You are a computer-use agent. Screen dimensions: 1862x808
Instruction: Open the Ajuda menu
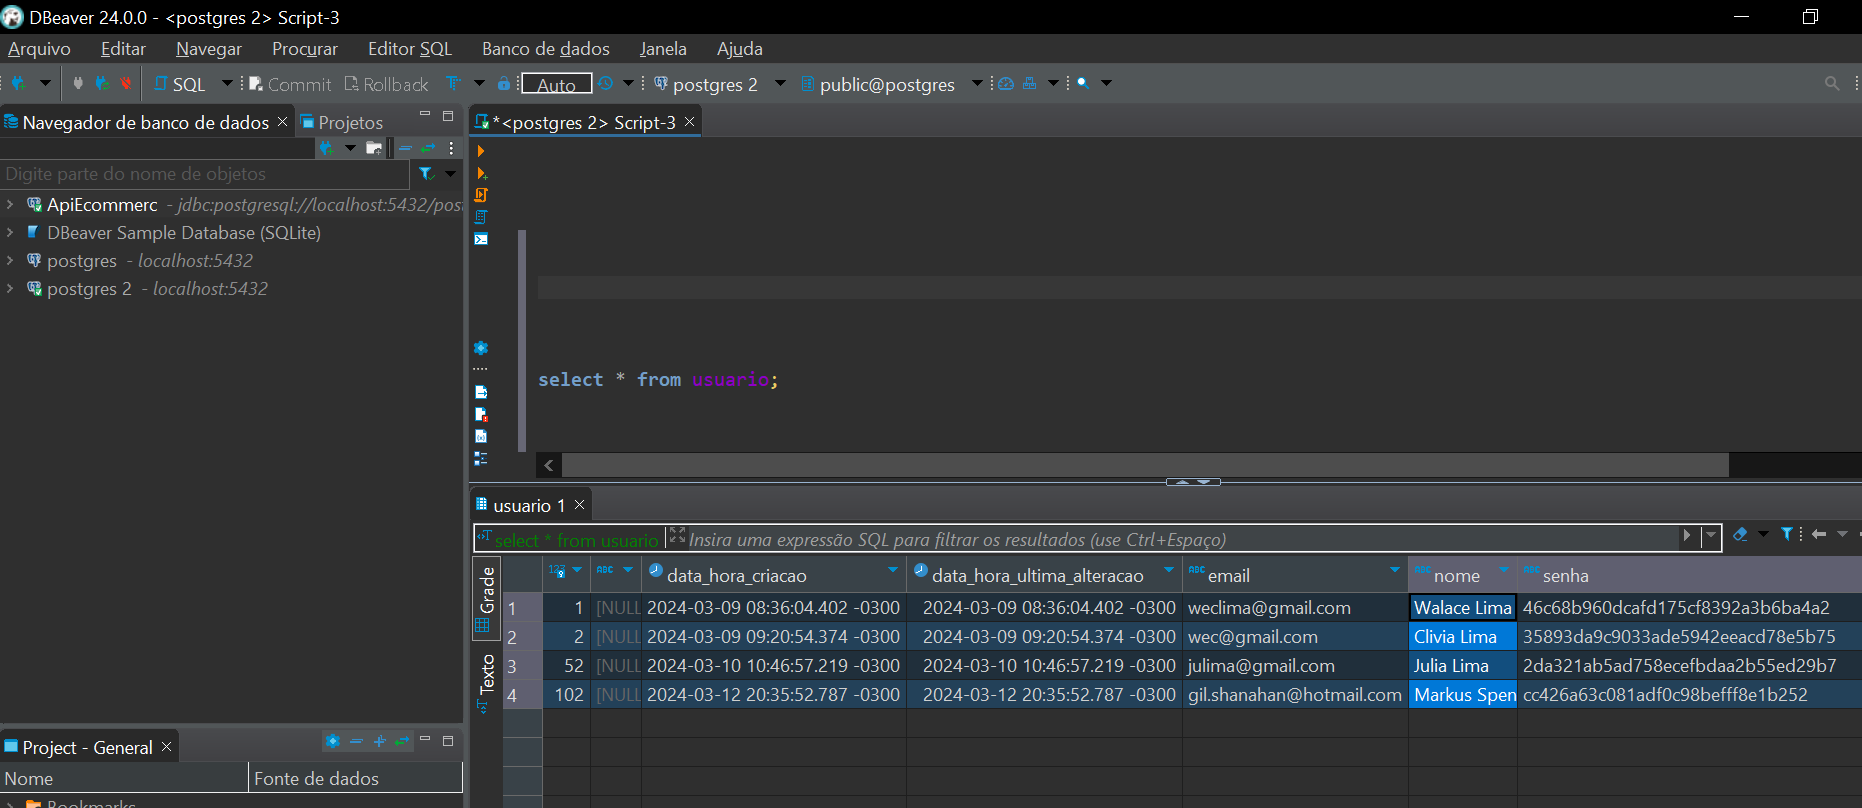740,49
